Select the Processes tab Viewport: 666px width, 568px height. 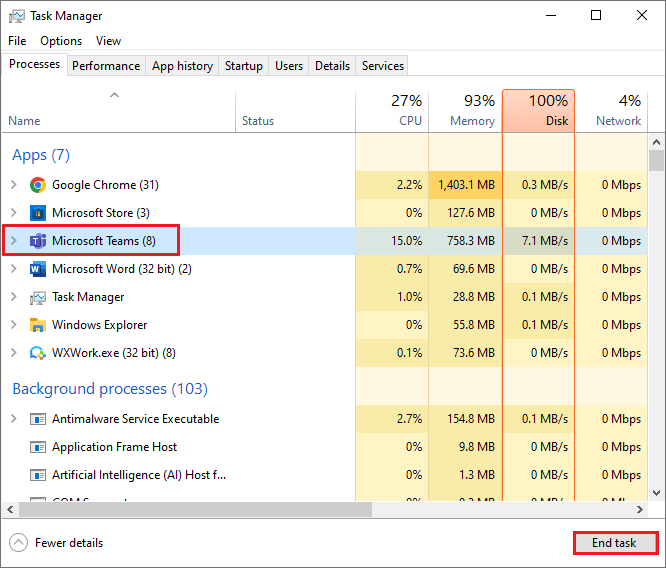[34, 64]
